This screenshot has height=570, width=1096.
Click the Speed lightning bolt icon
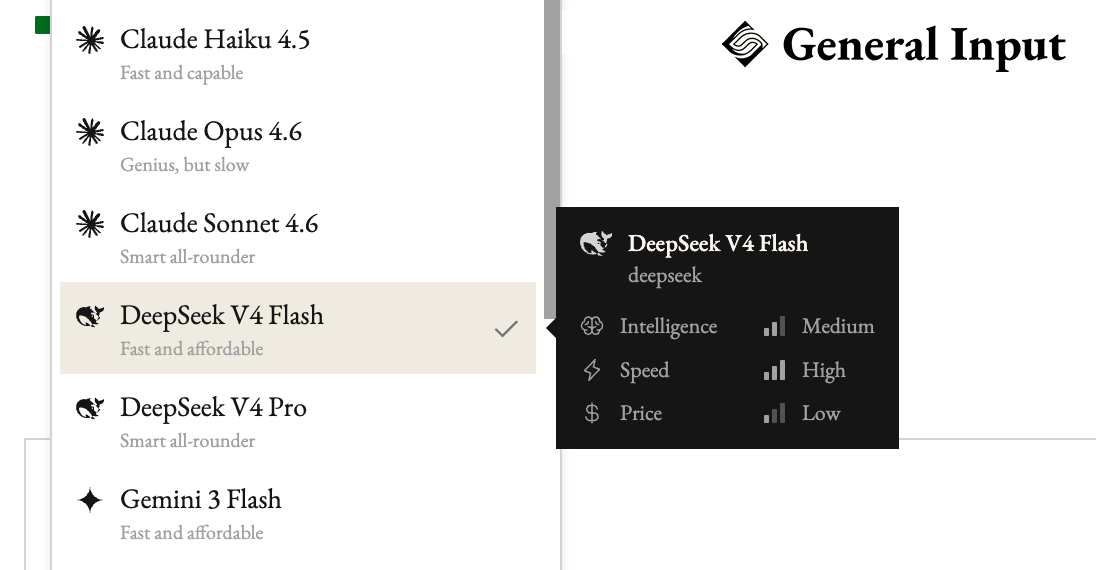[592, 370]
